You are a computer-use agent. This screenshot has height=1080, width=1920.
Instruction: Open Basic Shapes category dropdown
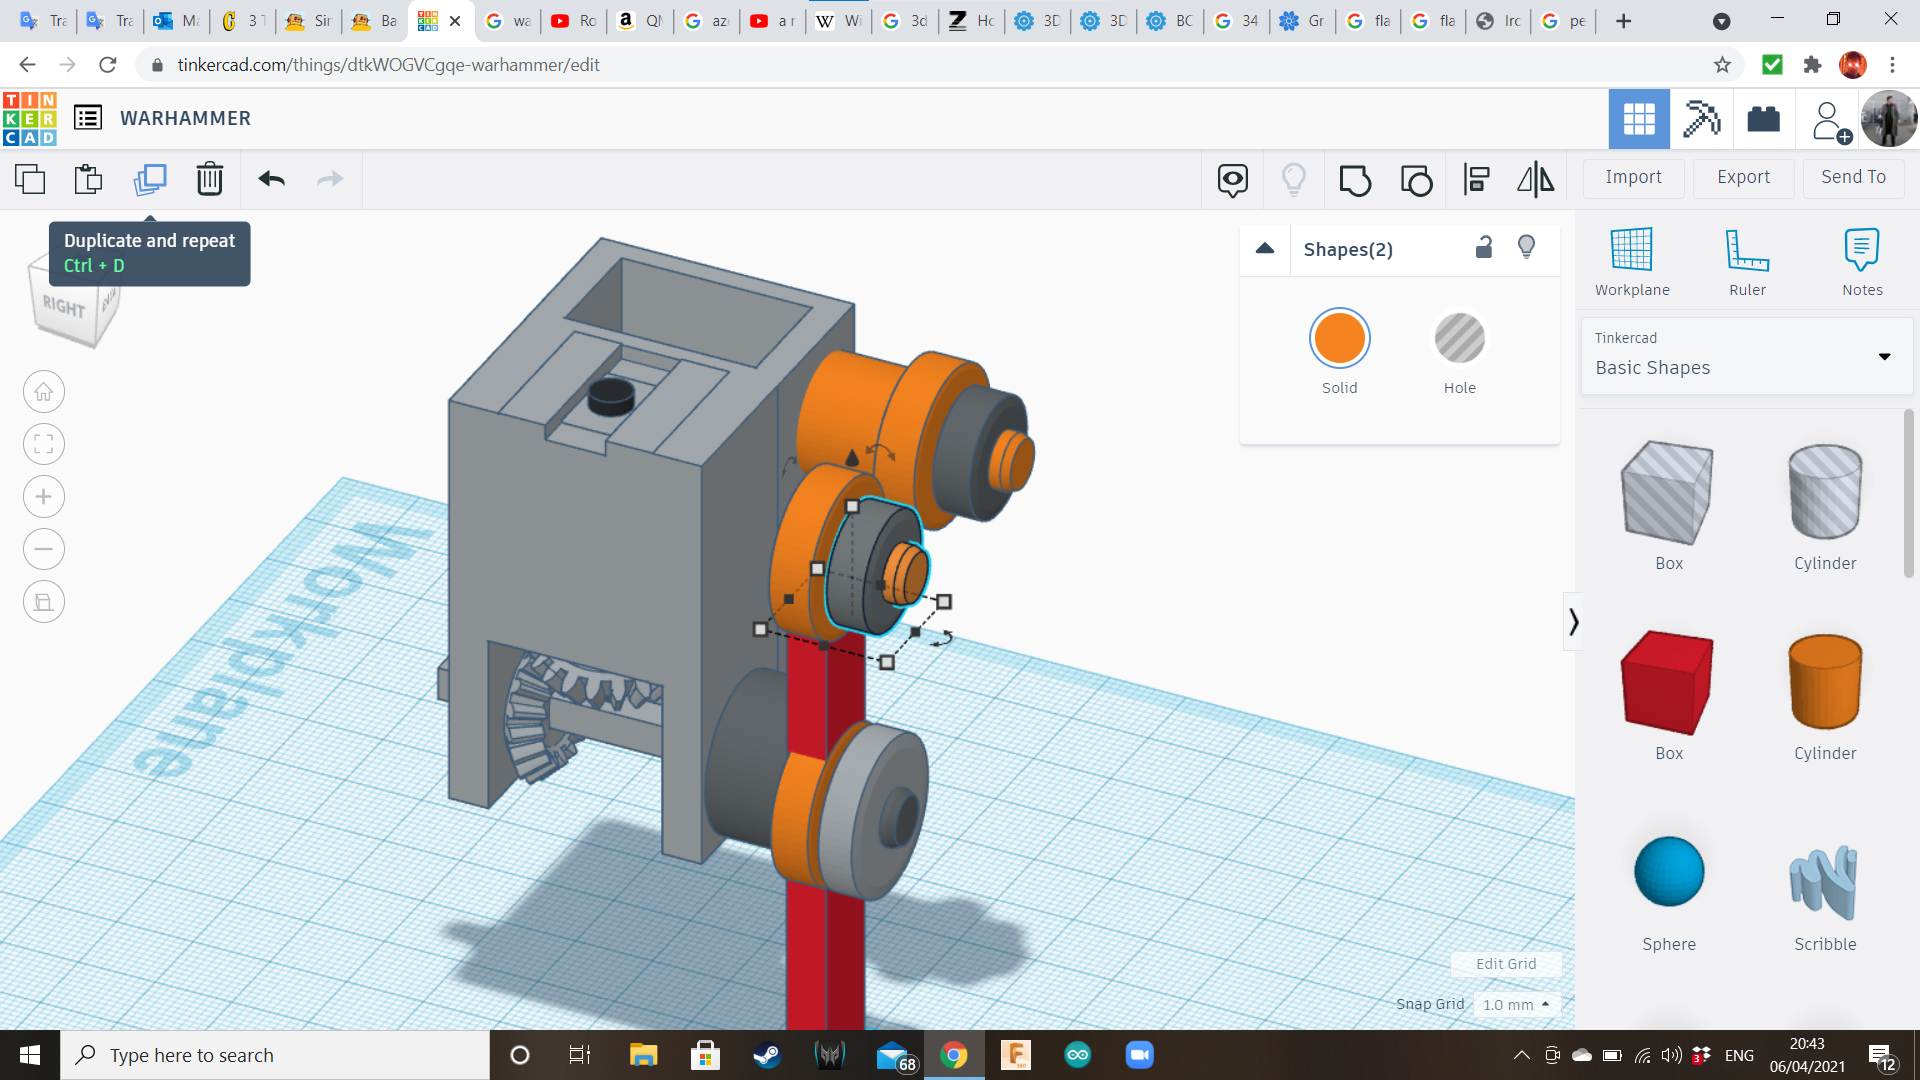click(1884, 356)
